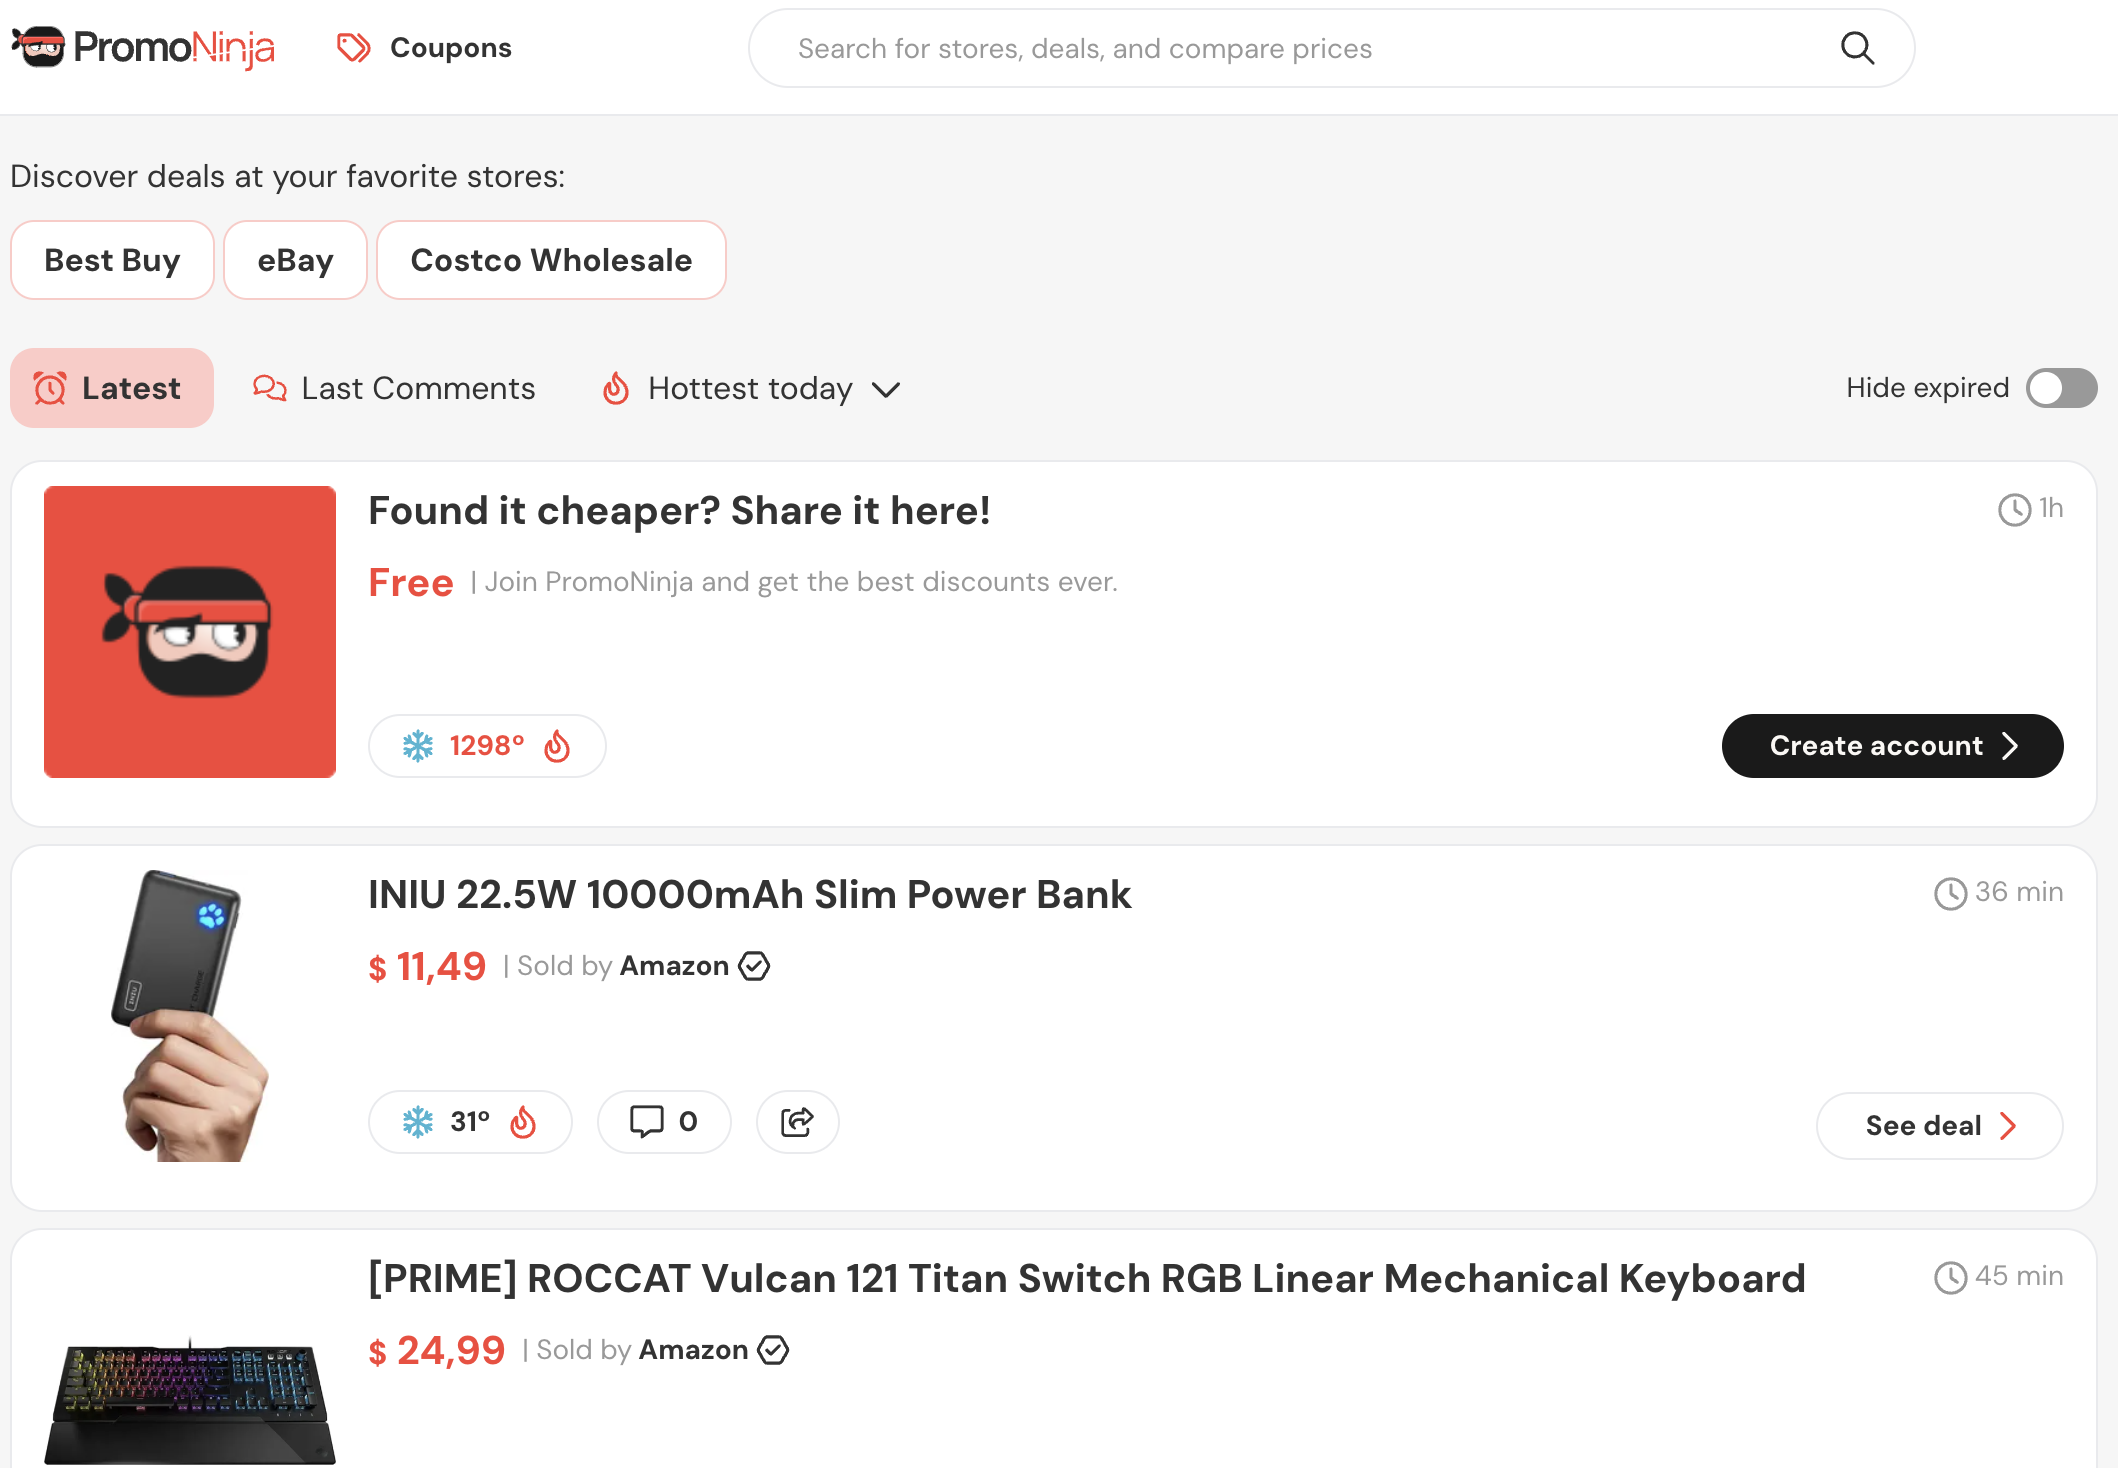Open the Costco Wholesale store chip

(x=551, y=260)
